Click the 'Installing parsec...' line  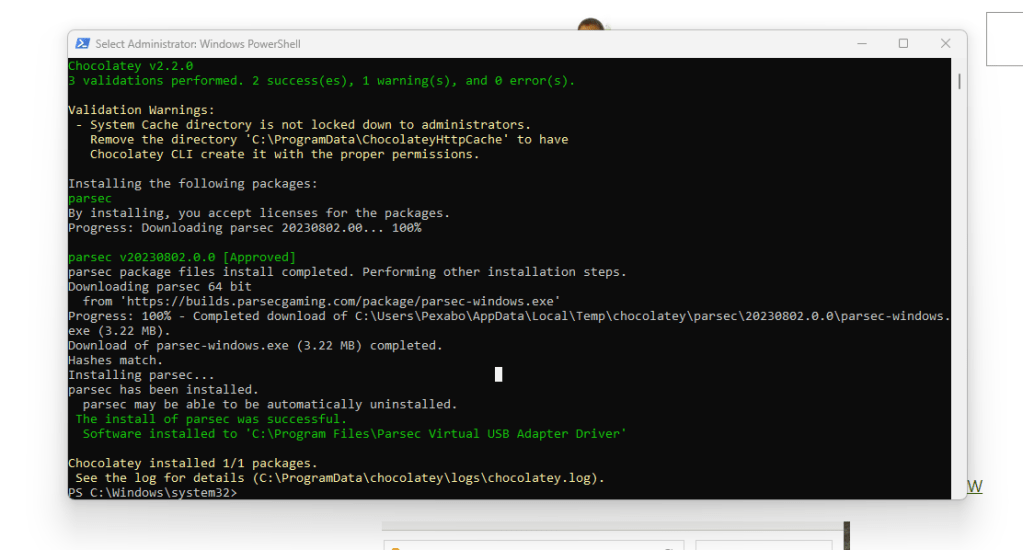pyautogui.click(x=142, y=375)
